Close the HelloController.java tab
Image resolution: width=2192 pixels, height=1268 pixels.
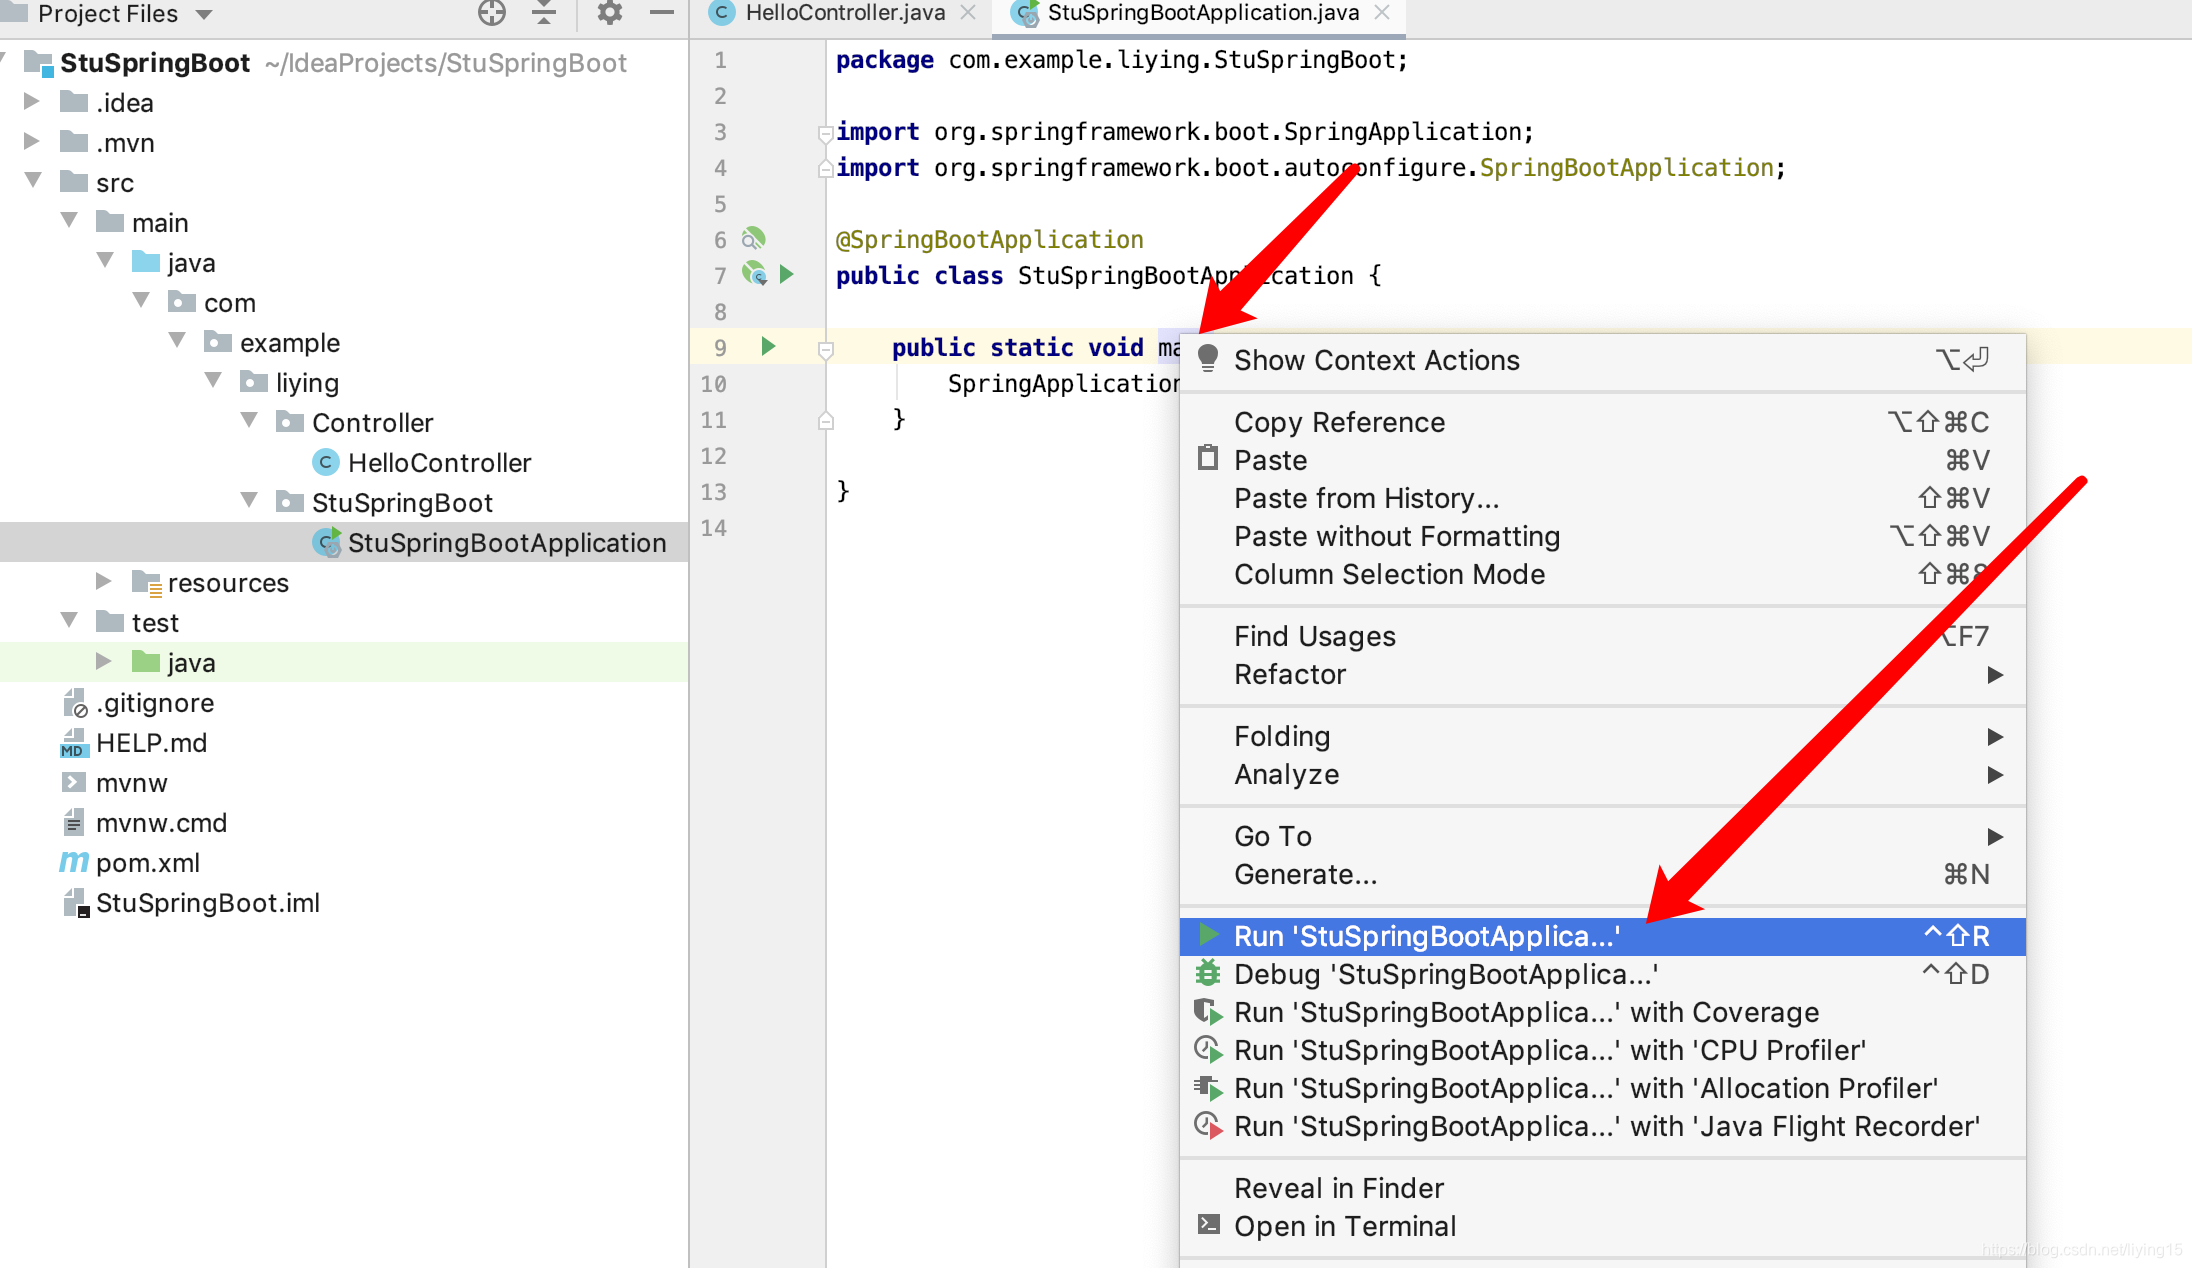point(968,13)
